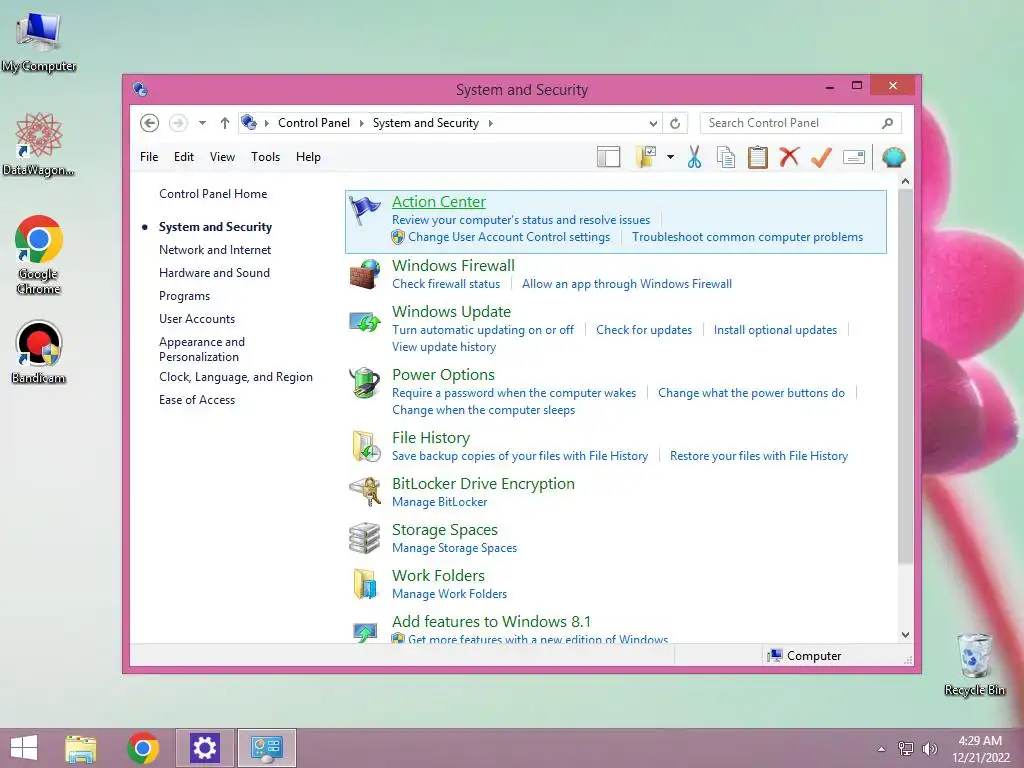1024x768 pixels.
Task: Open the address bar history dropdown
Action: pyautogui.click(x=653, y=123)
